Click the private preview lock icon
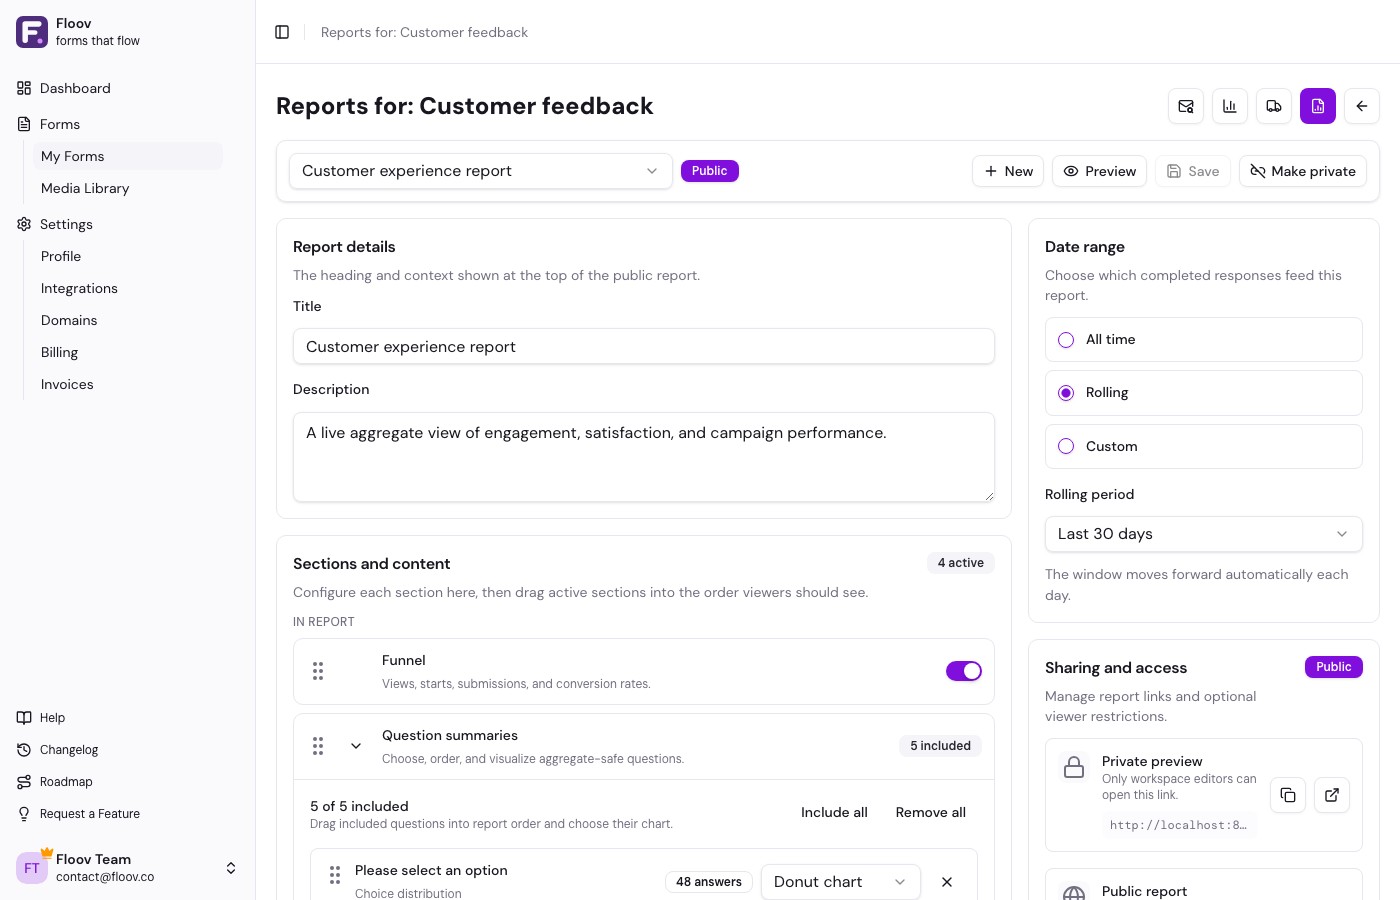Viewport: 1400px width, 900px height. (x=1074, y=768)
